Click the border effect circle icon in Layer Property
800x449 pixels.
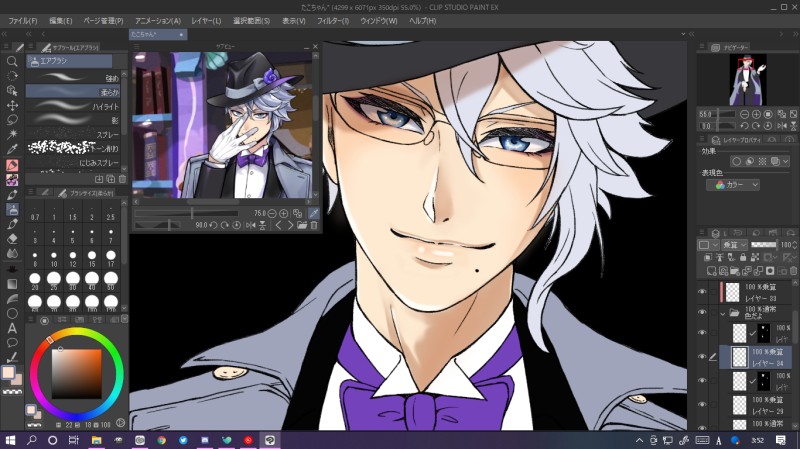(x=736, y=161)
